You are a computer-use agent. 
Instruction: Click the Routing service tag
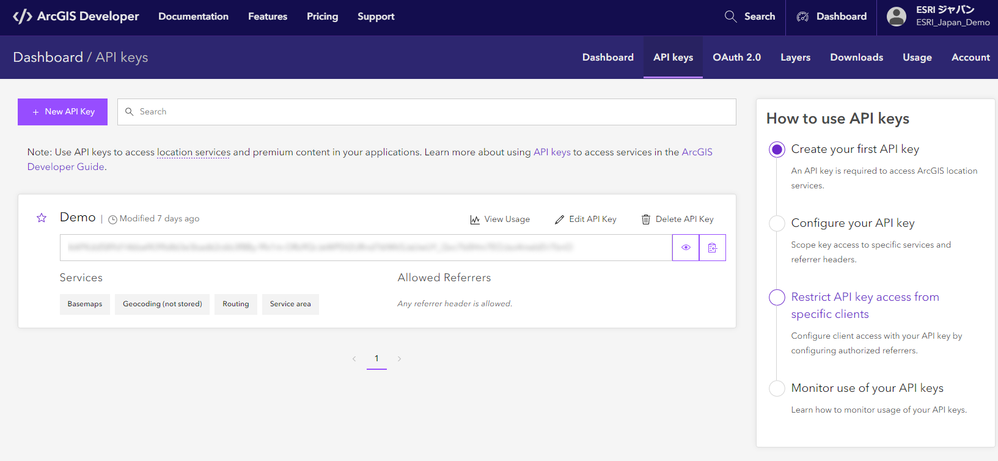point(235,304)
